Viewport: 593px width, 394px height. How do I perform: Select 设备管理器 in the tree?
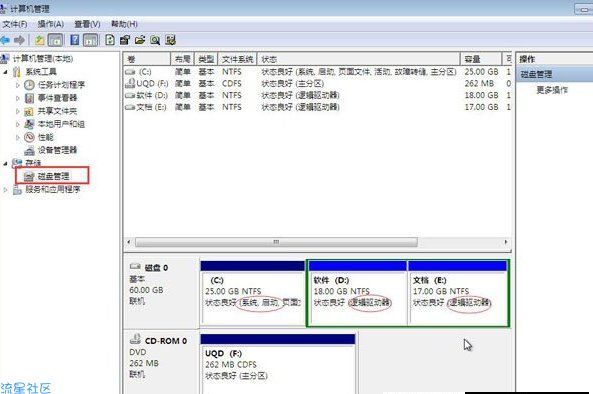(x=57, y=150)
